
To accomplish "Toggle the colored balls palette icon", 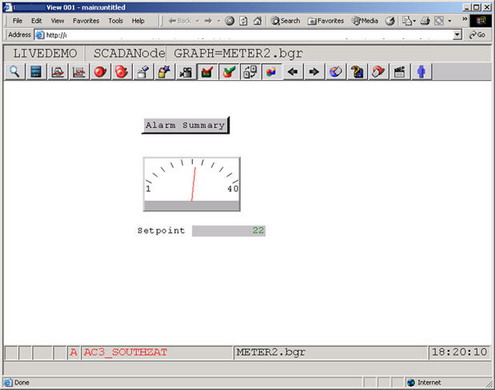I will [271, 72].
